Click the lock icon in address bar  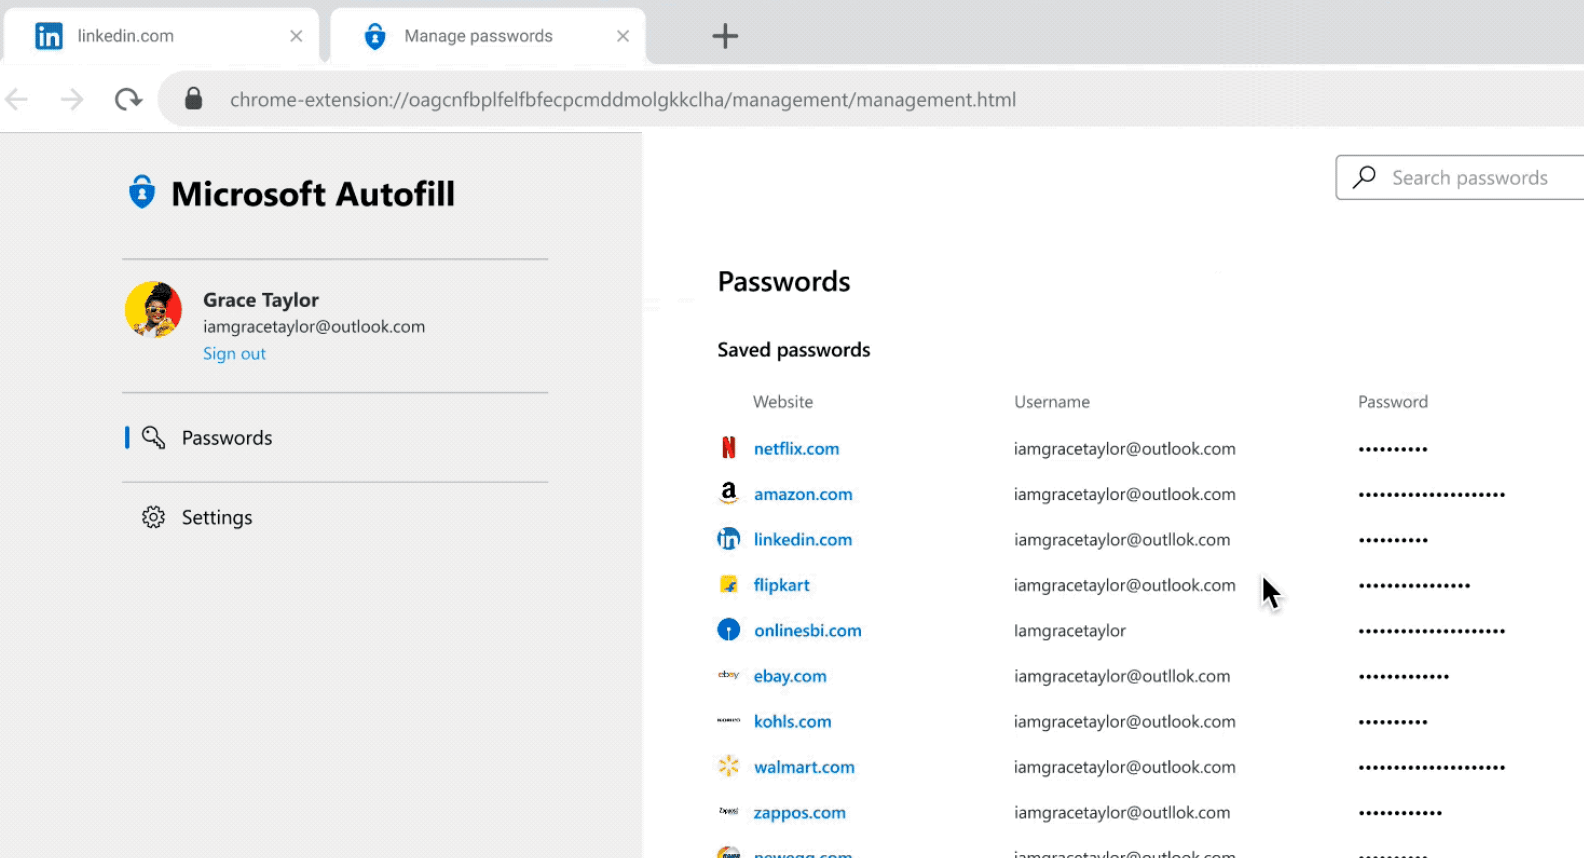coord(194,98)
